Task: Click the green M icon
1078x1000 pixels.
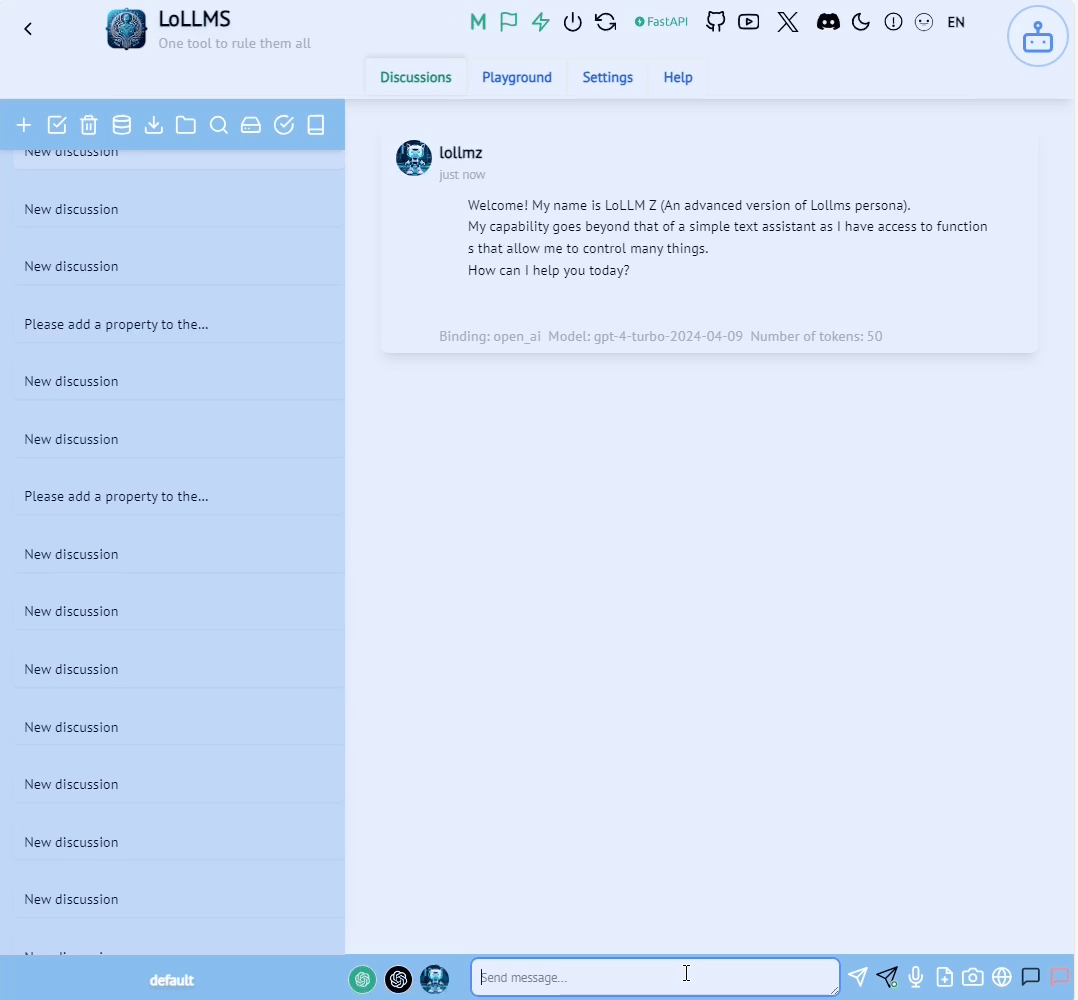Action: (x=478, y=23)
